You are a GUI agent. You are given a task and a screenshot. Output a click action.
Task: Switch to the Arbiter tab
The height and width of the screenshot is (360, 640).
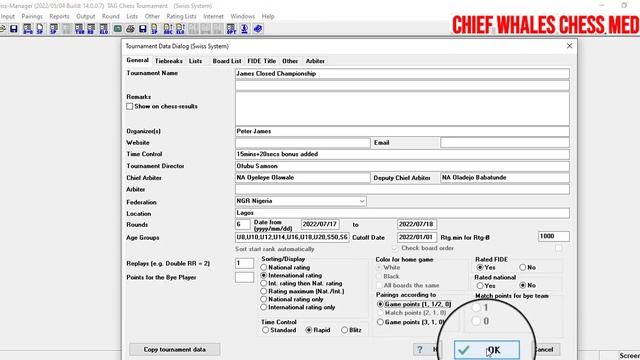point(315,61)
